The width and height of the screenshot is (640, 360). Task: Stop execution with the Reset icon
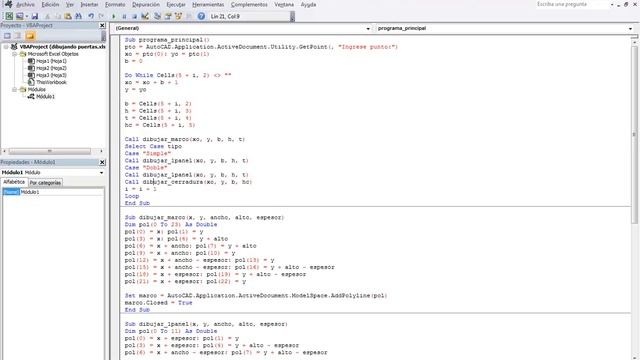tap(134, 16)
